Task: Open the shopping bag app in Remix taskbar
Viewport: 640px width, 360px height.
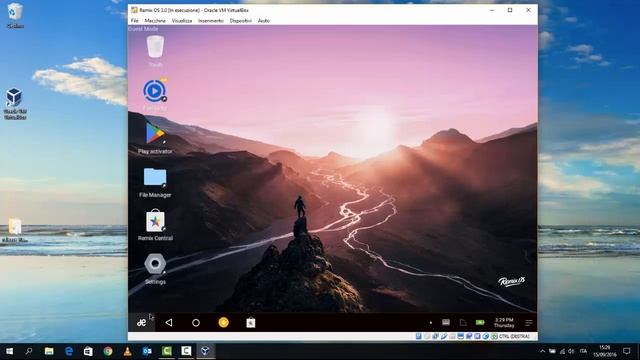Action: (251, 322)
